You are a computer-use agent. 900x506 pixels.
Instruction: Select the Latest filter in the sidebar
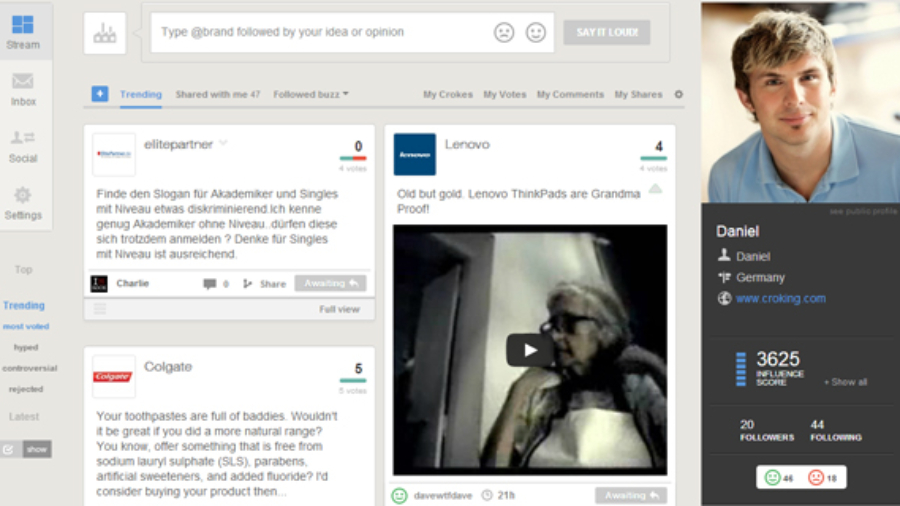[24, 417]
